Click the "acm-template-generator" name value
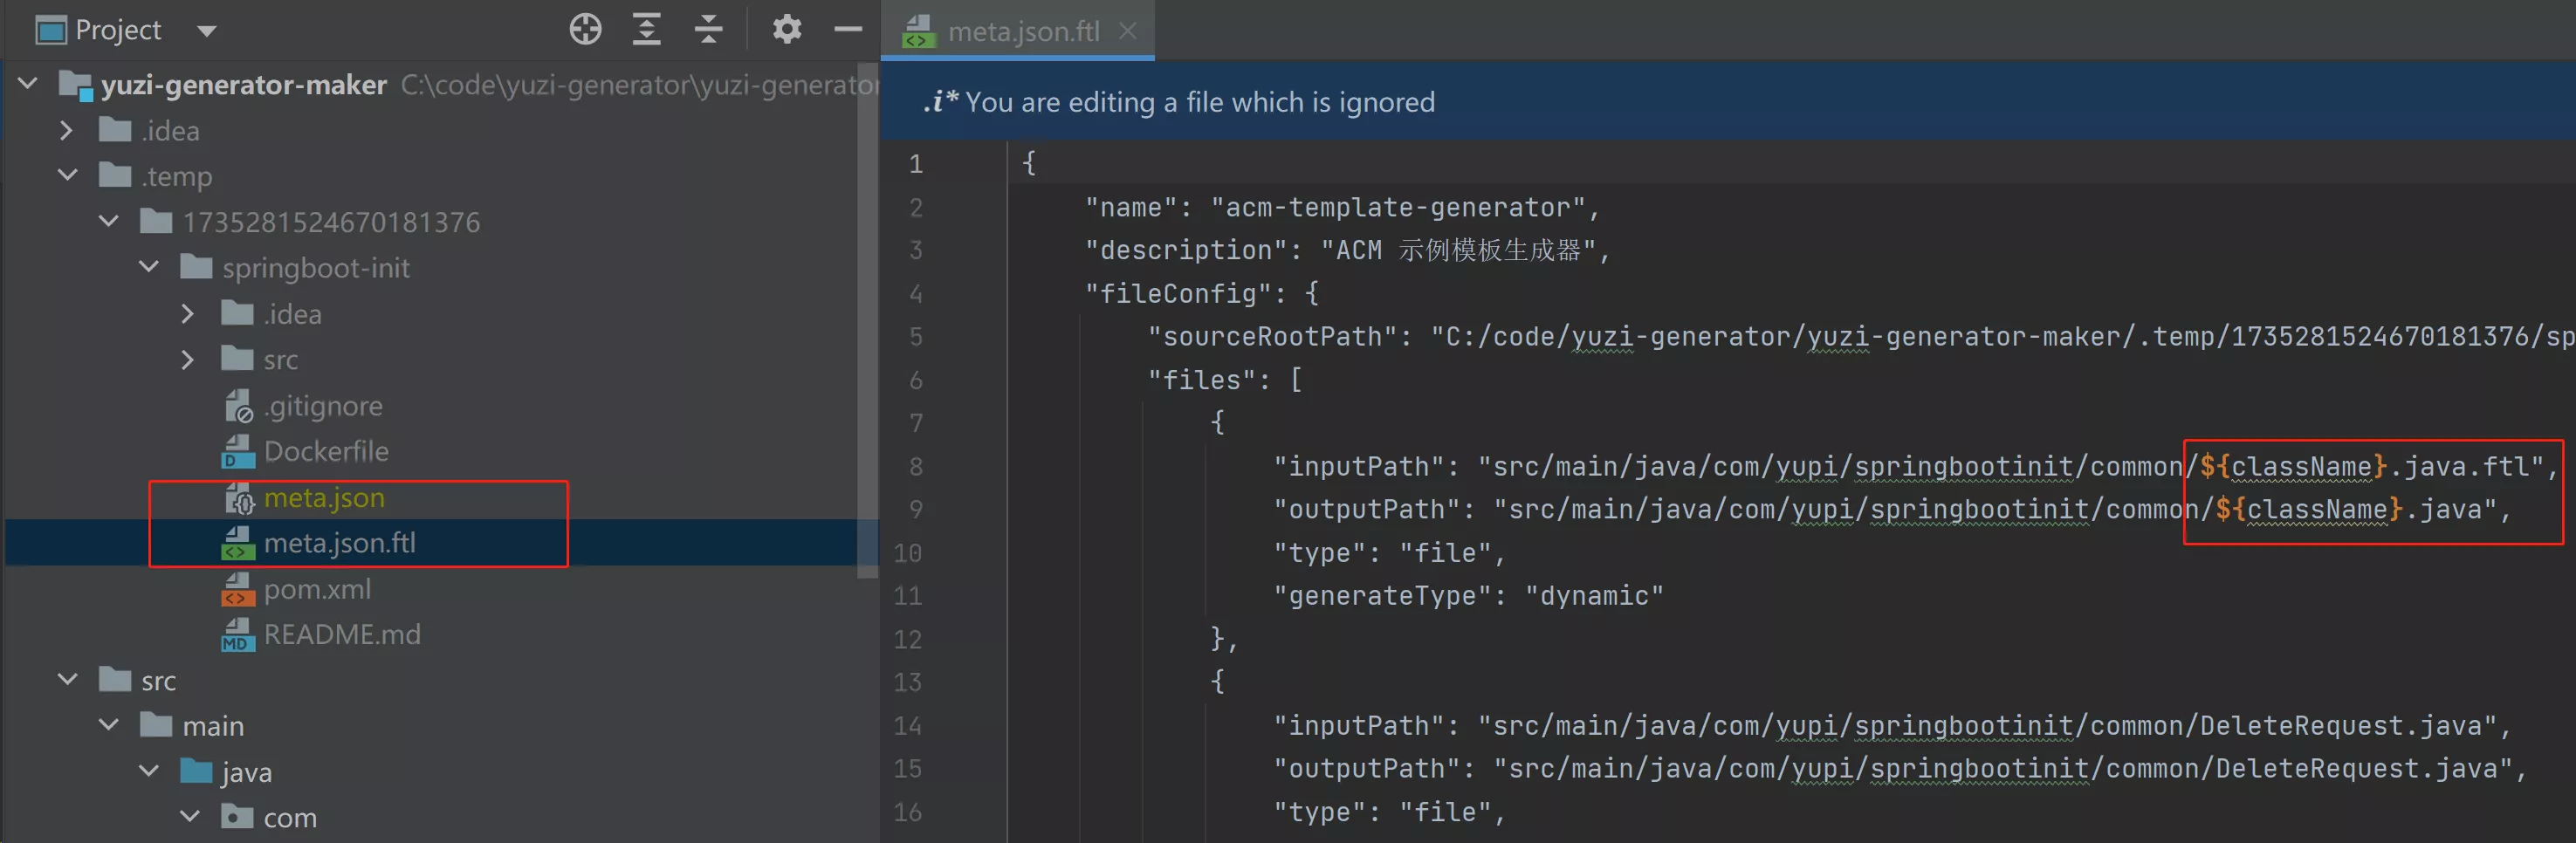 pos(1398,207)
